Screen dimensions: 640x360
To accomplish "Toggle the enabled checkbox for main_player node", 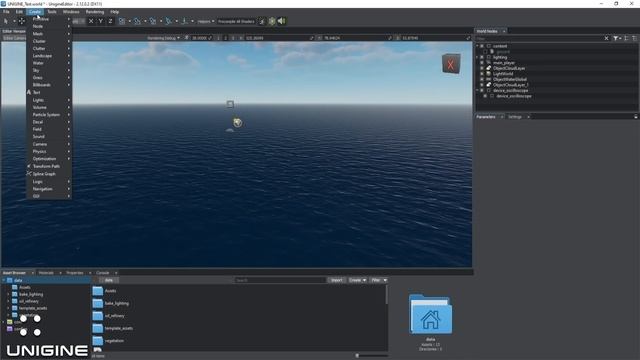I will click(x=482, y=63).
